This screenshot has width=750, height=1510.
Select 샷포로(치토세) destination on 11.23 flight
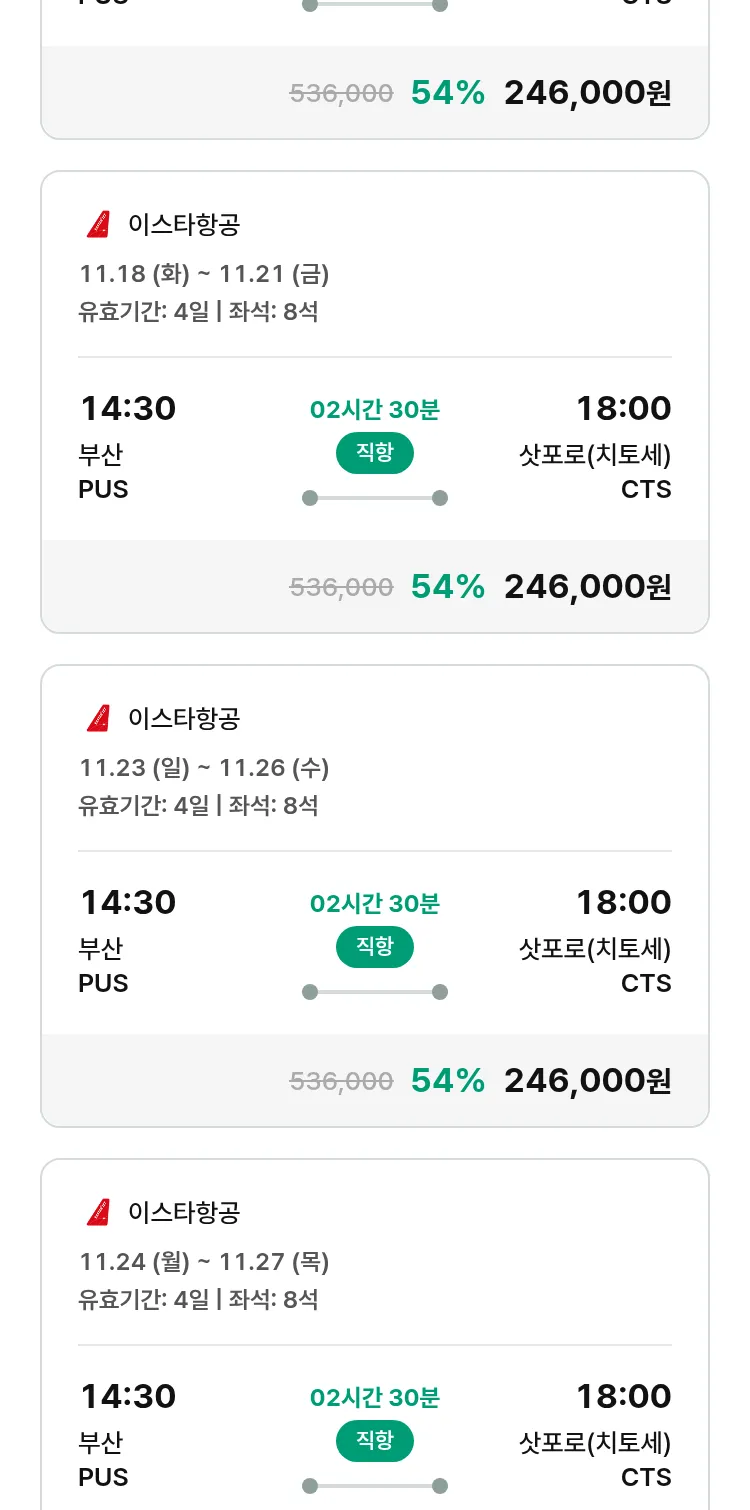pyautogui.click(x=595, y=949)
